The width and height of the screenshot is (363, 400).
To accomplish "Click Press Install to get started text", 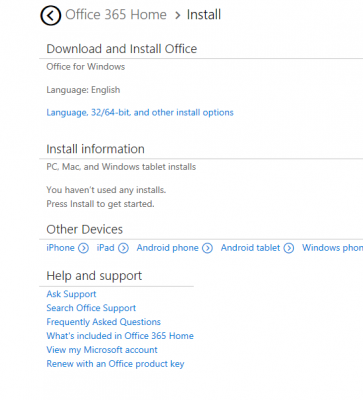I will 100,204.
